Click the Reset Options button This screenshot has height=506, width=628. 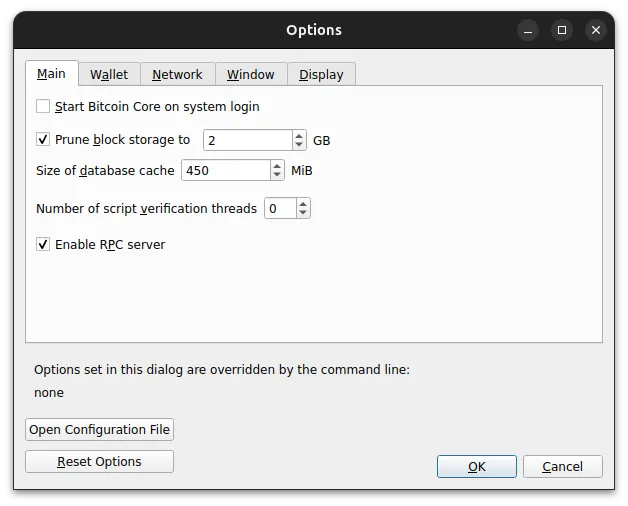coord(99,462)
